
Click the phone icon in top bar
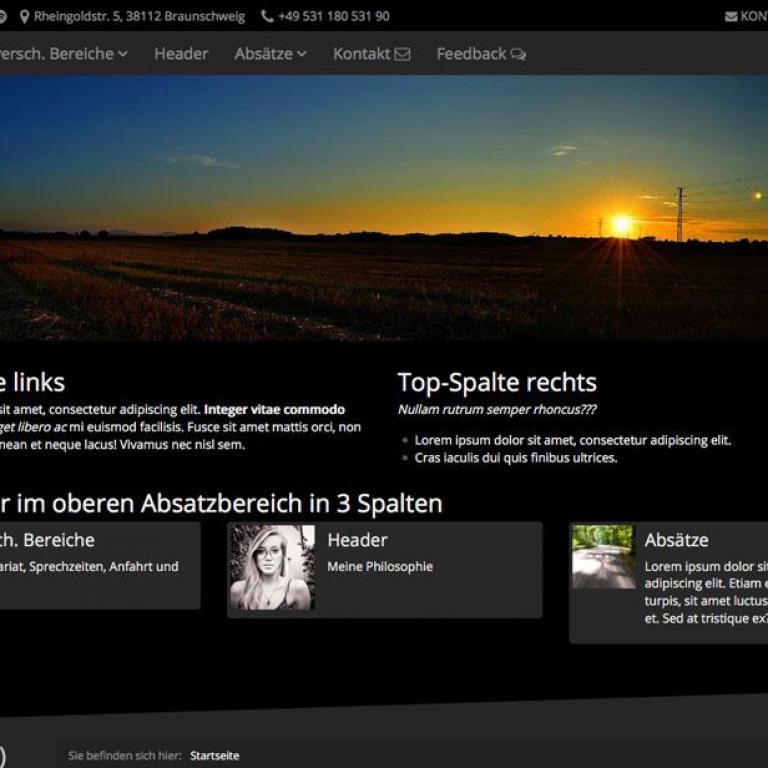[x=267, y=17]
